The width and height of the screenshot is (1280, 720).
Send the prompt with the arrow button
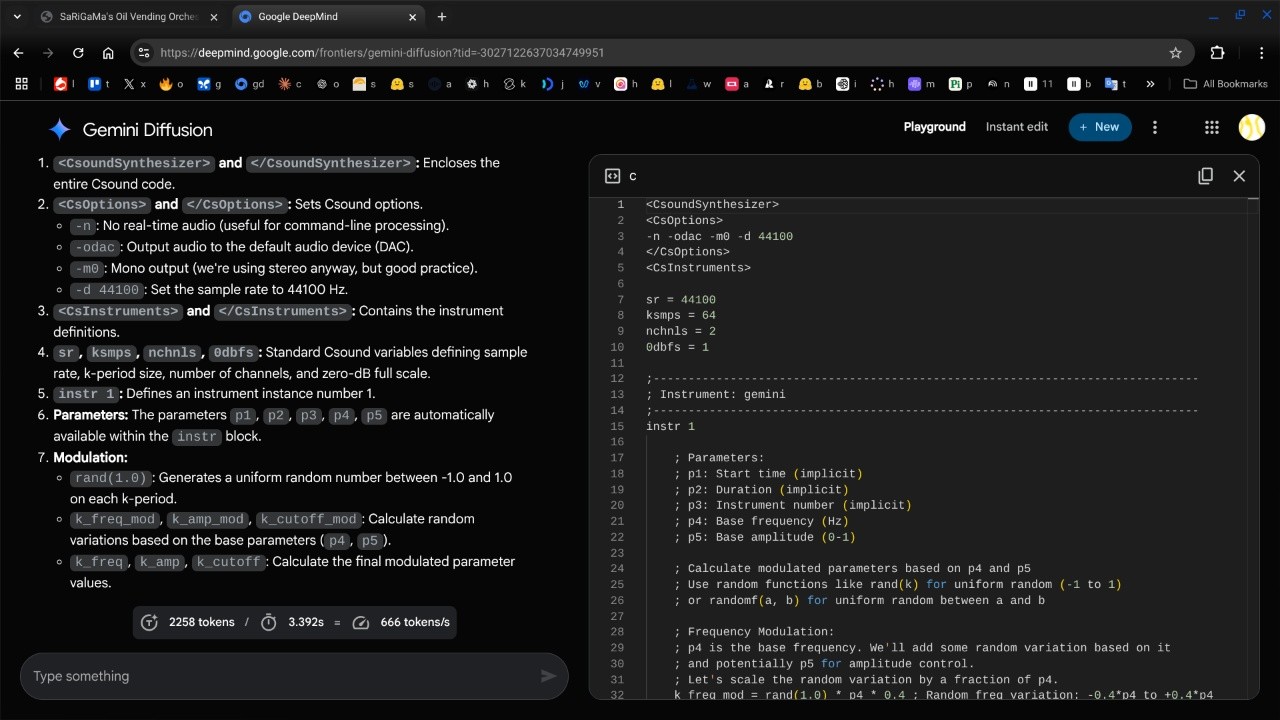(x=548, y=676)
